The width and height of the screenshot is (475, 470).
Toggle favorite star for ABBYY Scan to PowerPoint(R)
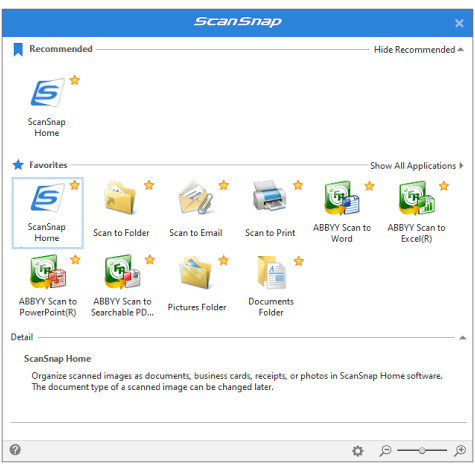click(x=75, y=259)
